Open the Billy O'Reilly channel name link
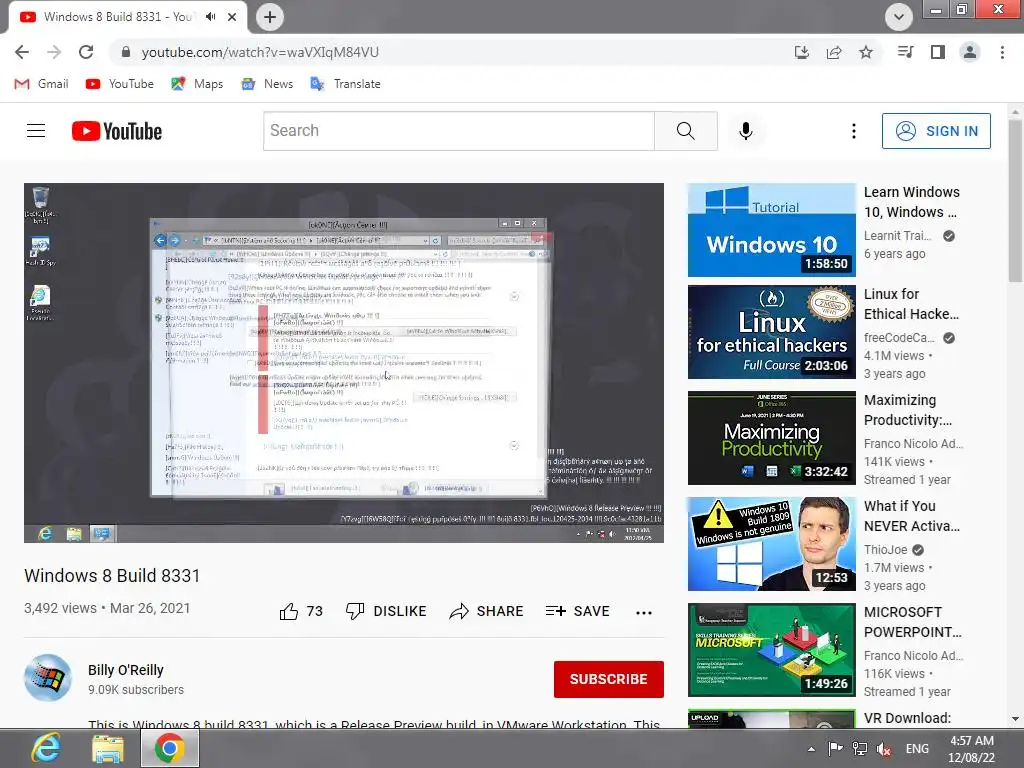This screenshot has height=768, width=1024. [x=125, y=670]
